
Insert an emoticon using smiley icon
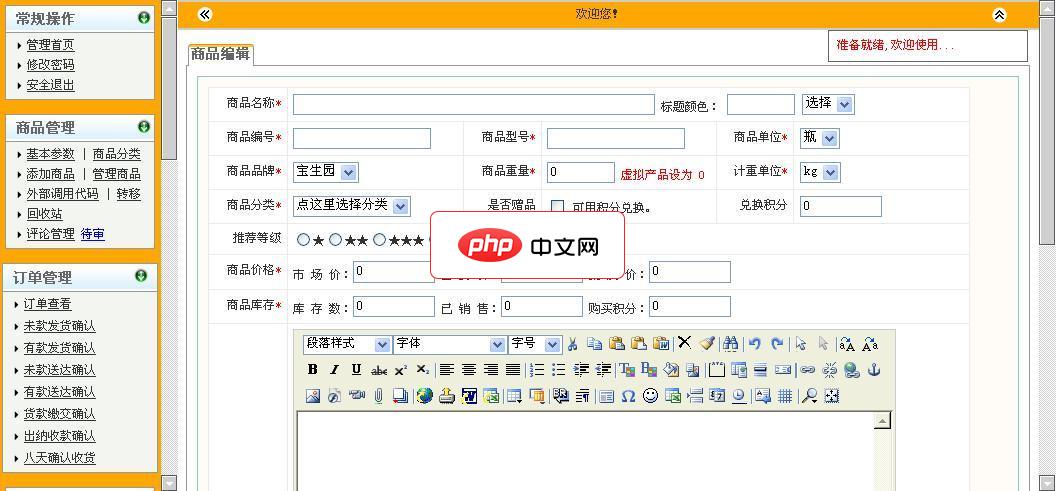click(x=650, y=396)
